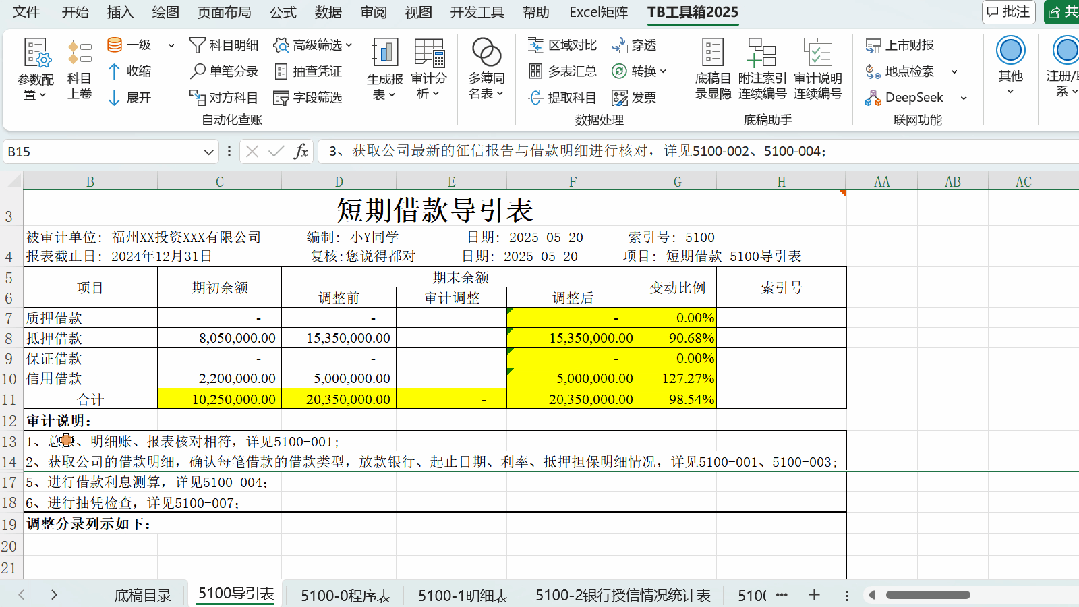Confirm formula entry with checkmark button

pos(276,151)
